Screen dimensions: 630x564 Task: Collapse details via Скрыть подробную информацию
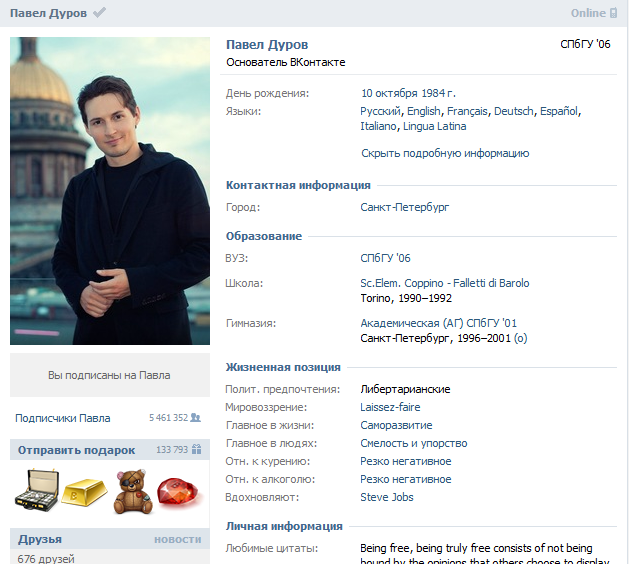(x=445, y=153)
